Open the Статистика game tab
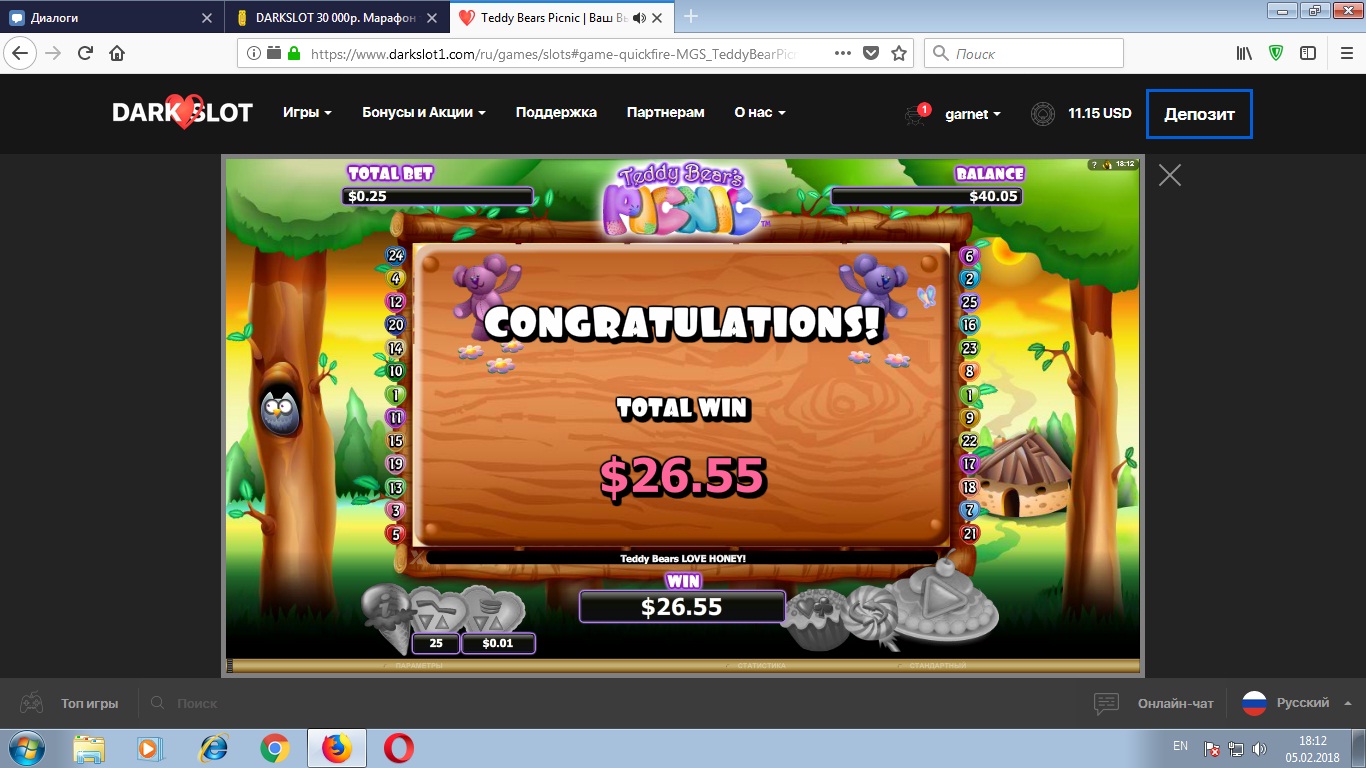This screenshot has width=1366, height=768. coord(762,666)
